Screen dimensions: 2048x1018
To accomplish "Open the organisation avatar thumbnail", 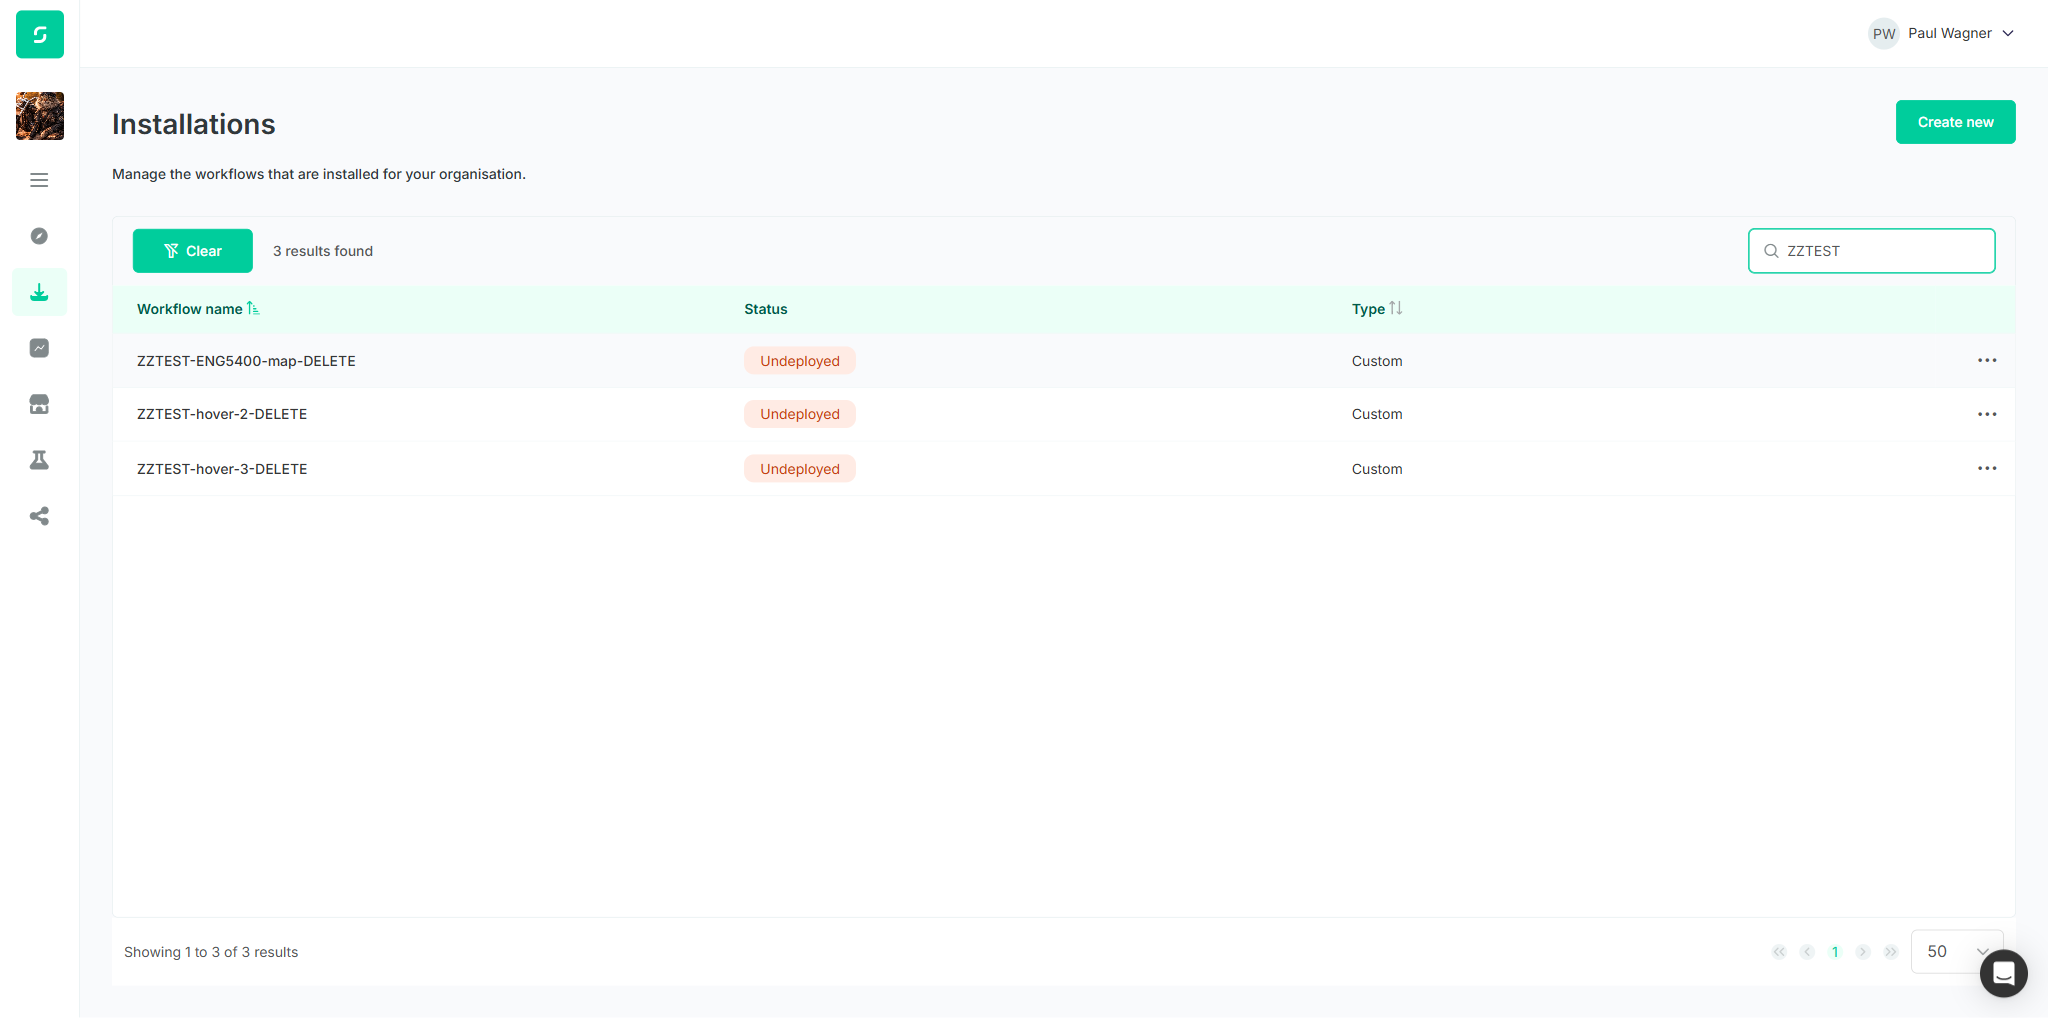I will (40, 116).
